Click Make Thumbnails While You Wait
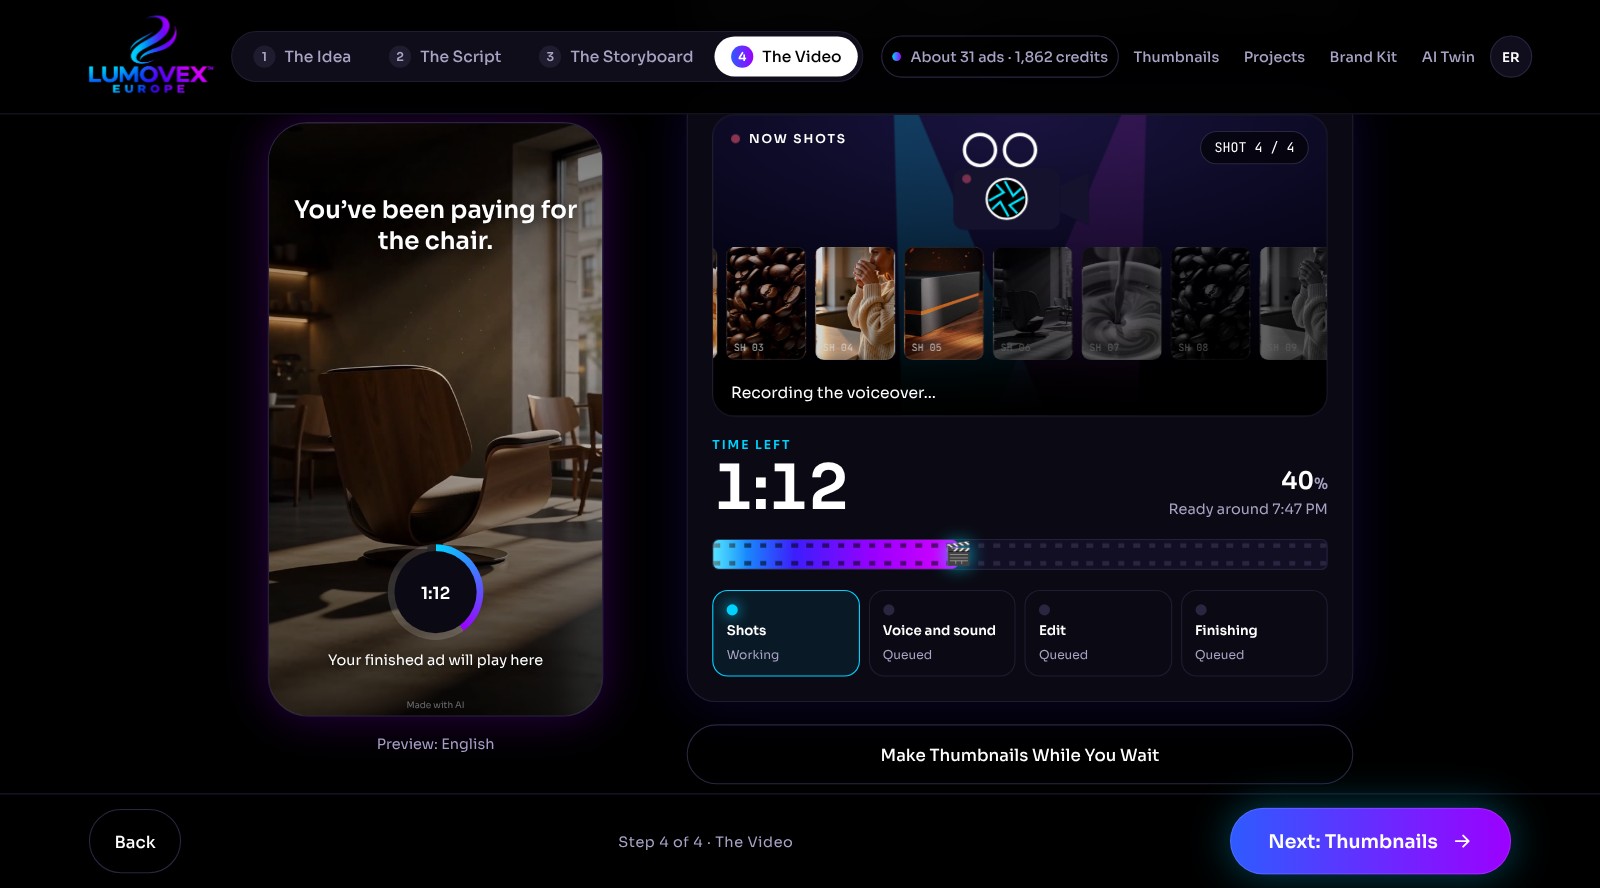Screen dimensions: 1600x888 click(1019, 755)
